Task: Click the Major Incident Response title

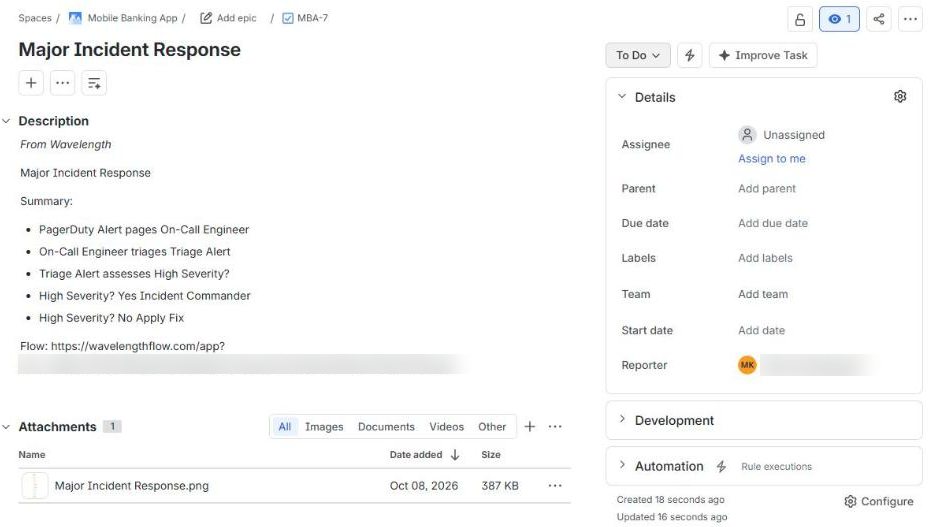Action: (130, 50)
